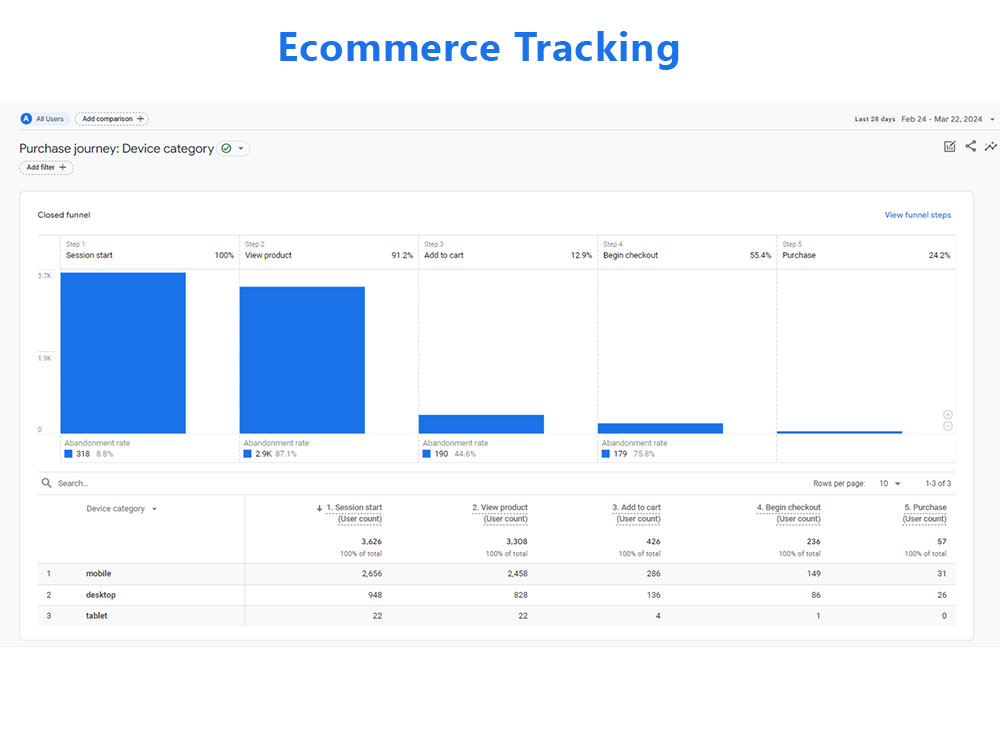Open the Rows per page dropdown
This screenshot has height=750, width=1000.
[x=890, y=483]
